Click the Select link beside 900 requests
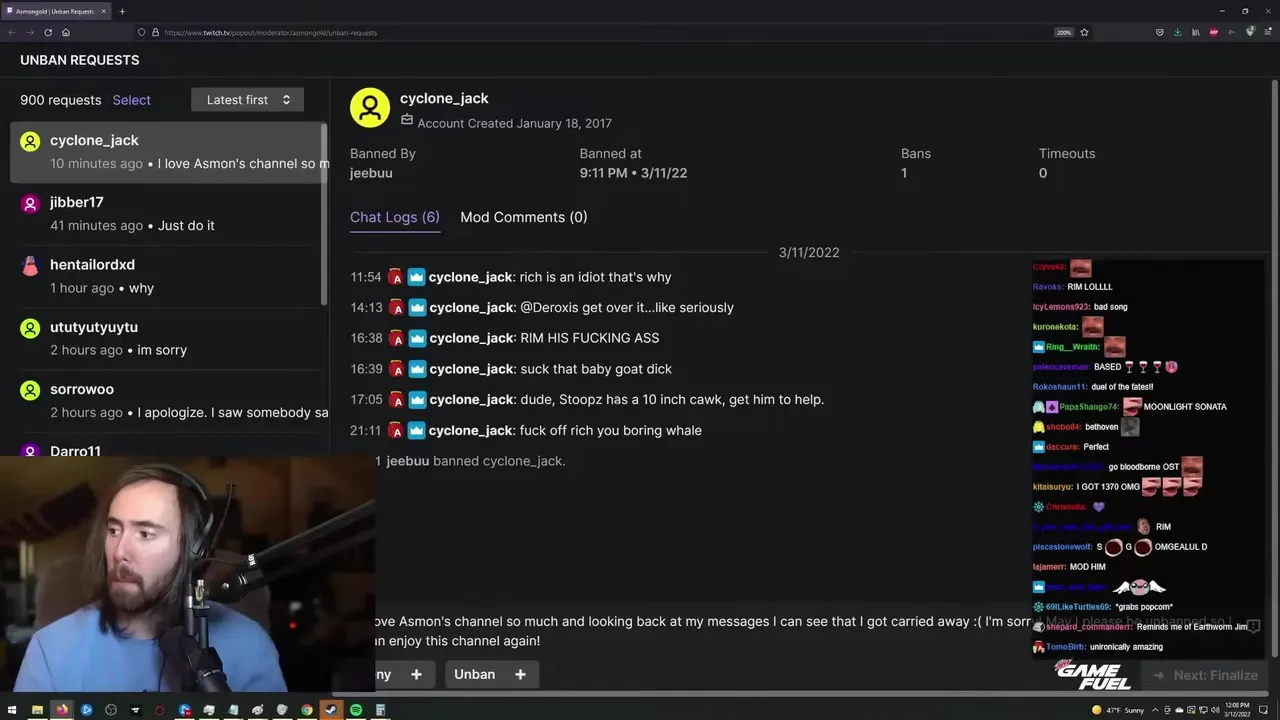Screen dimensions: 1280x720 pyautogui.click(x=131, y=100)
